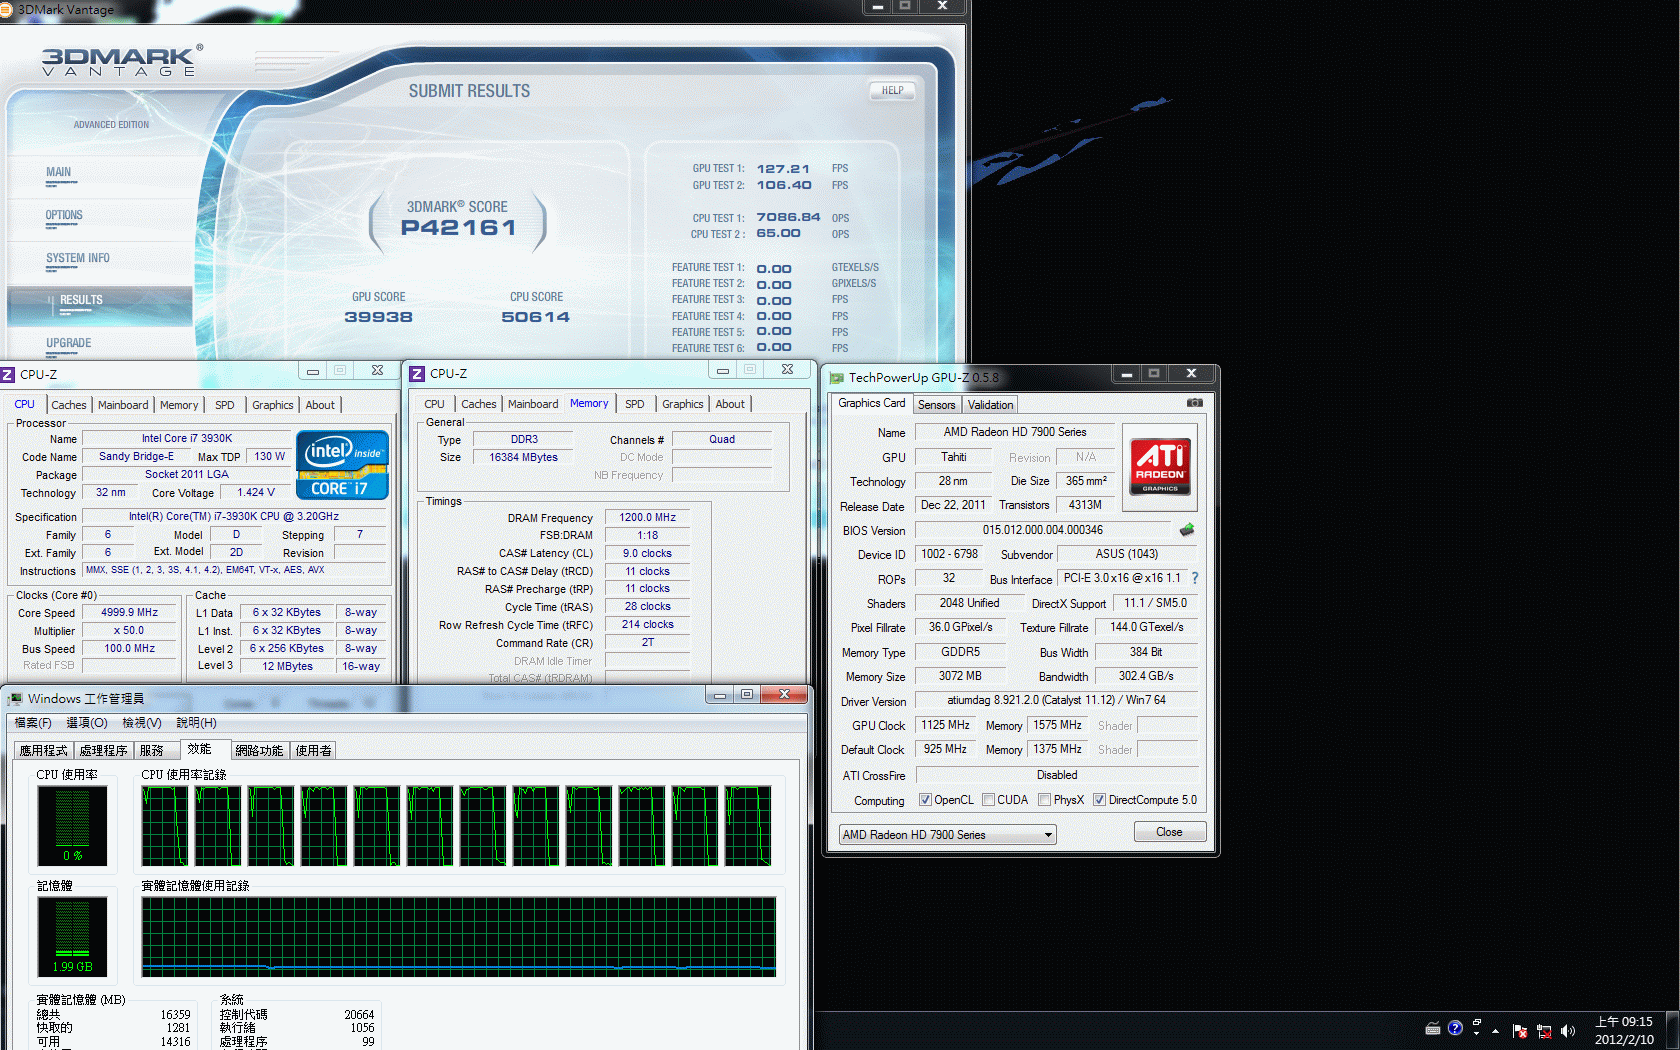Click the Bus Interface question mark icon
Viewport: 1680px width, 1050px height.
[1194, 578]
